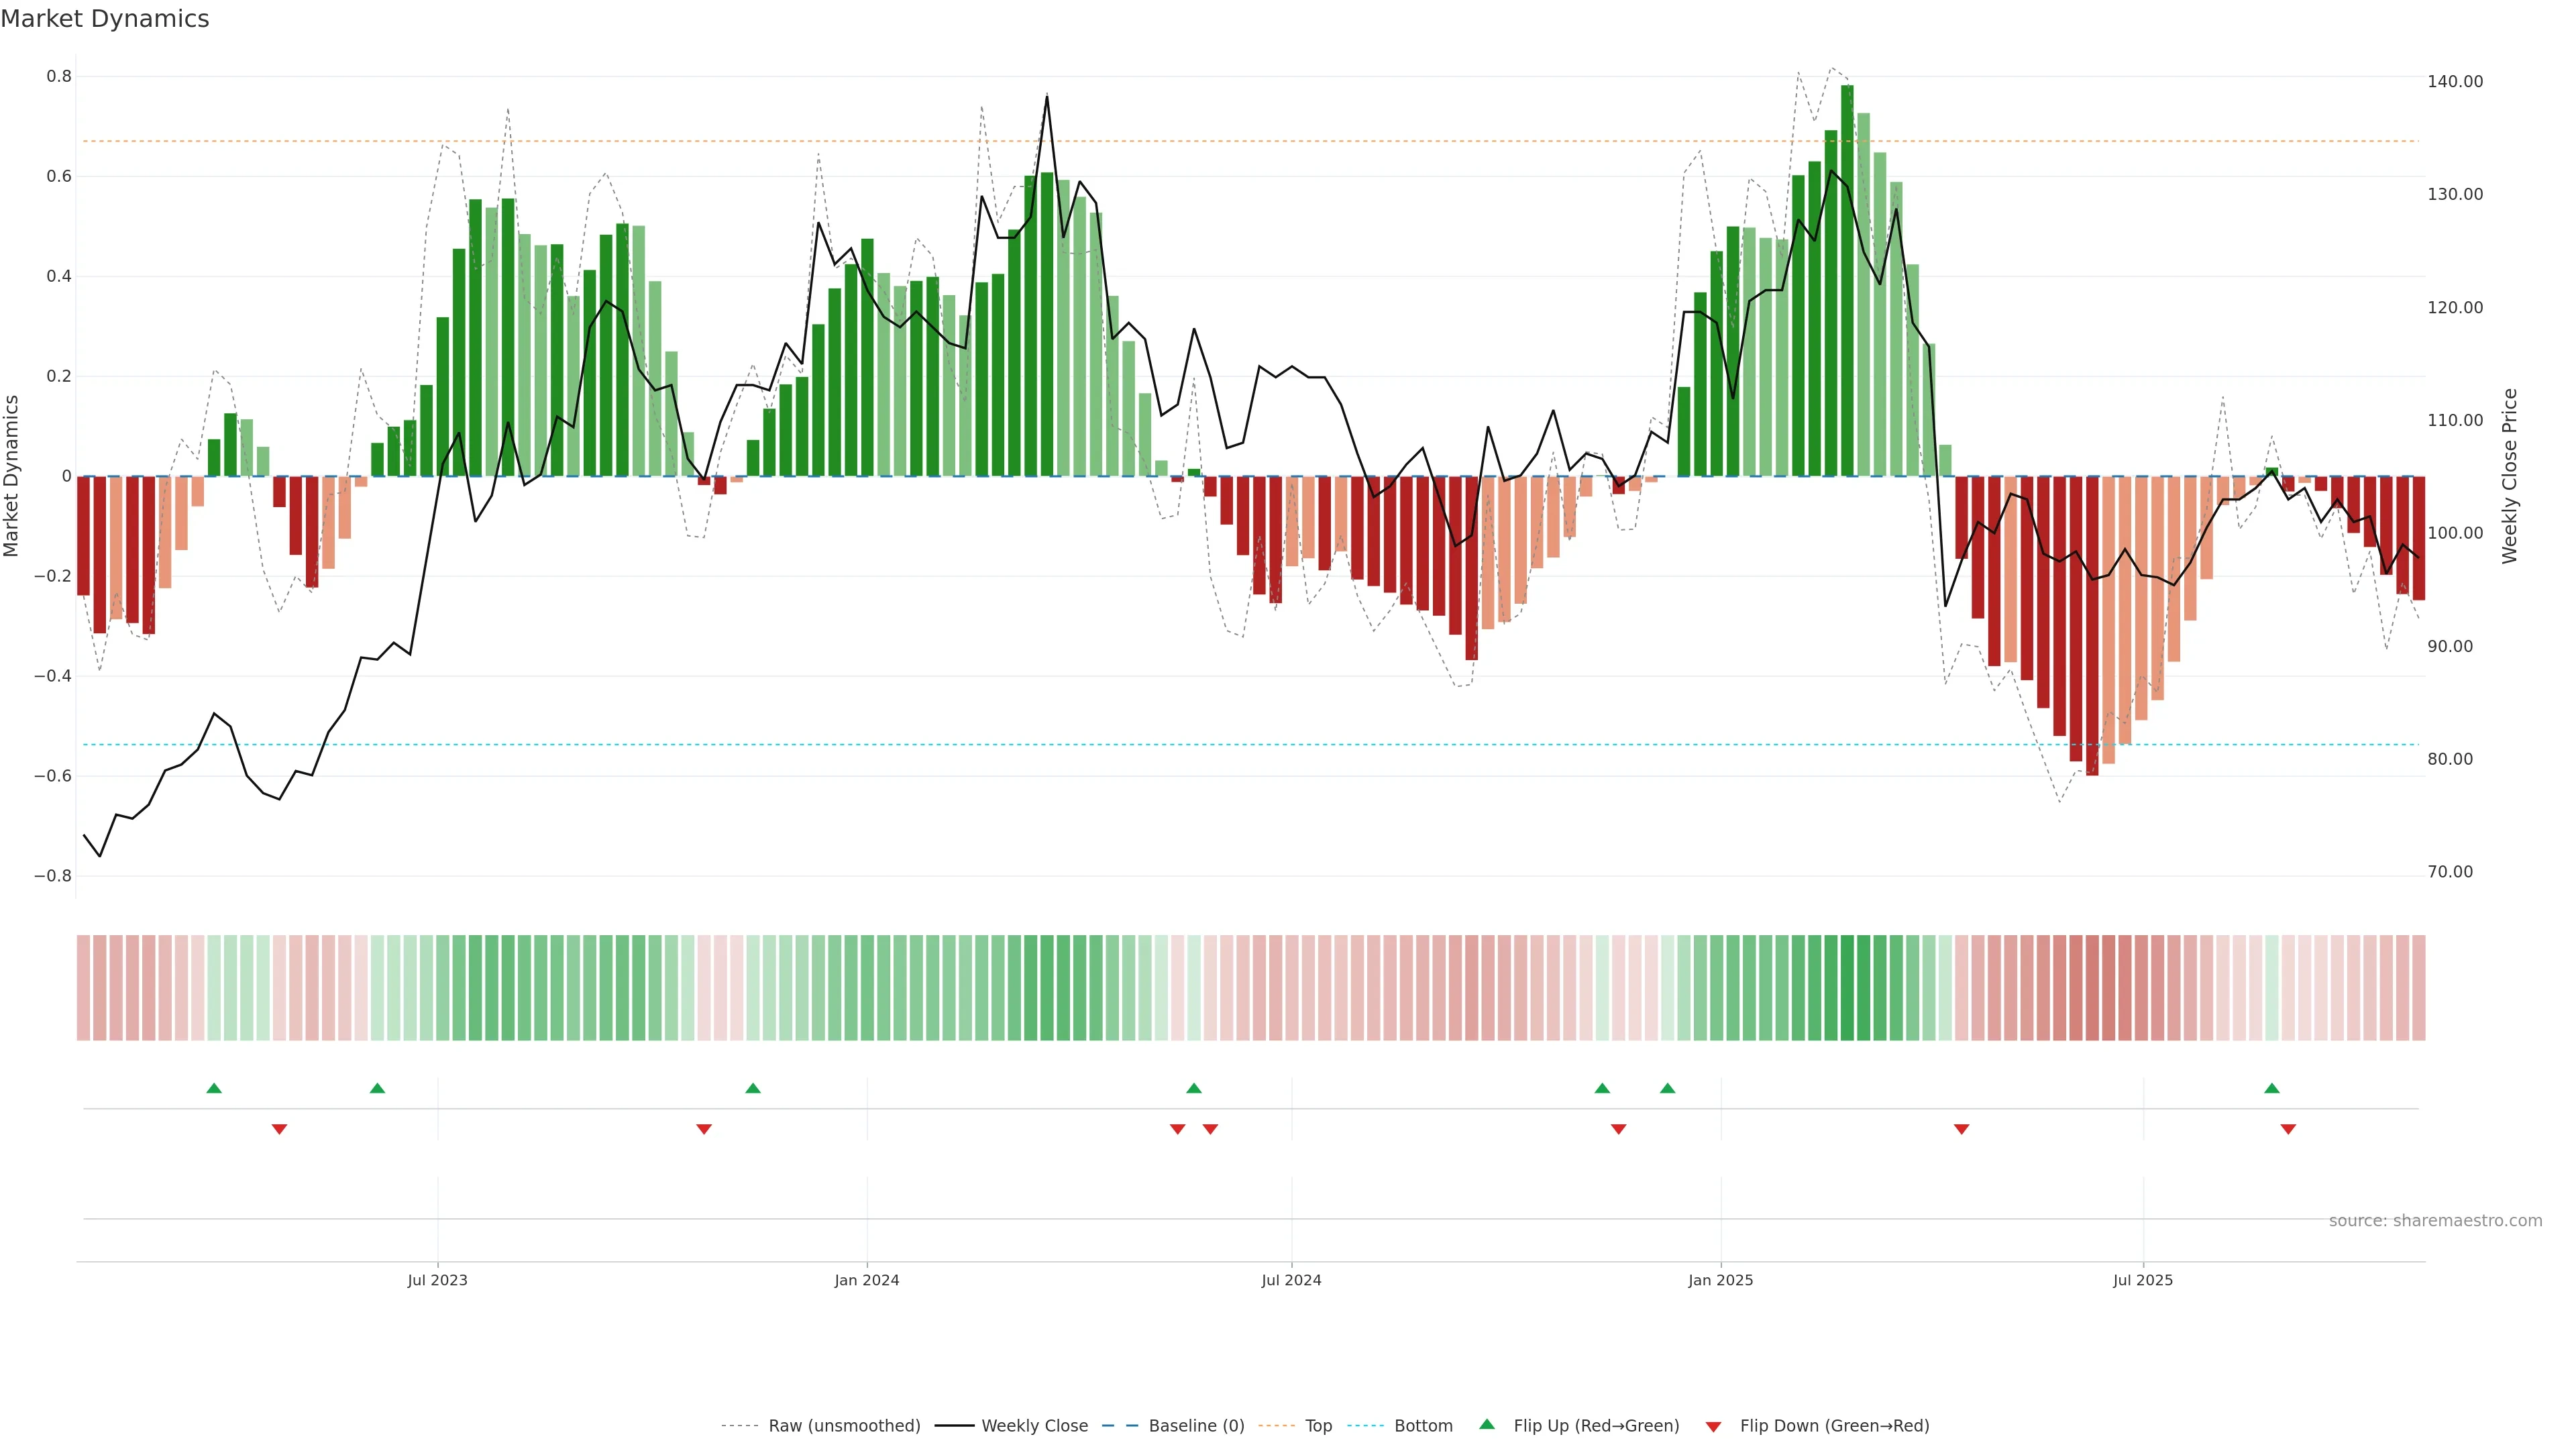Click the green triangle icon in legend's Flip Up entry
Viewport: 2576px width, 1449px height.
coord(1487,1424)
